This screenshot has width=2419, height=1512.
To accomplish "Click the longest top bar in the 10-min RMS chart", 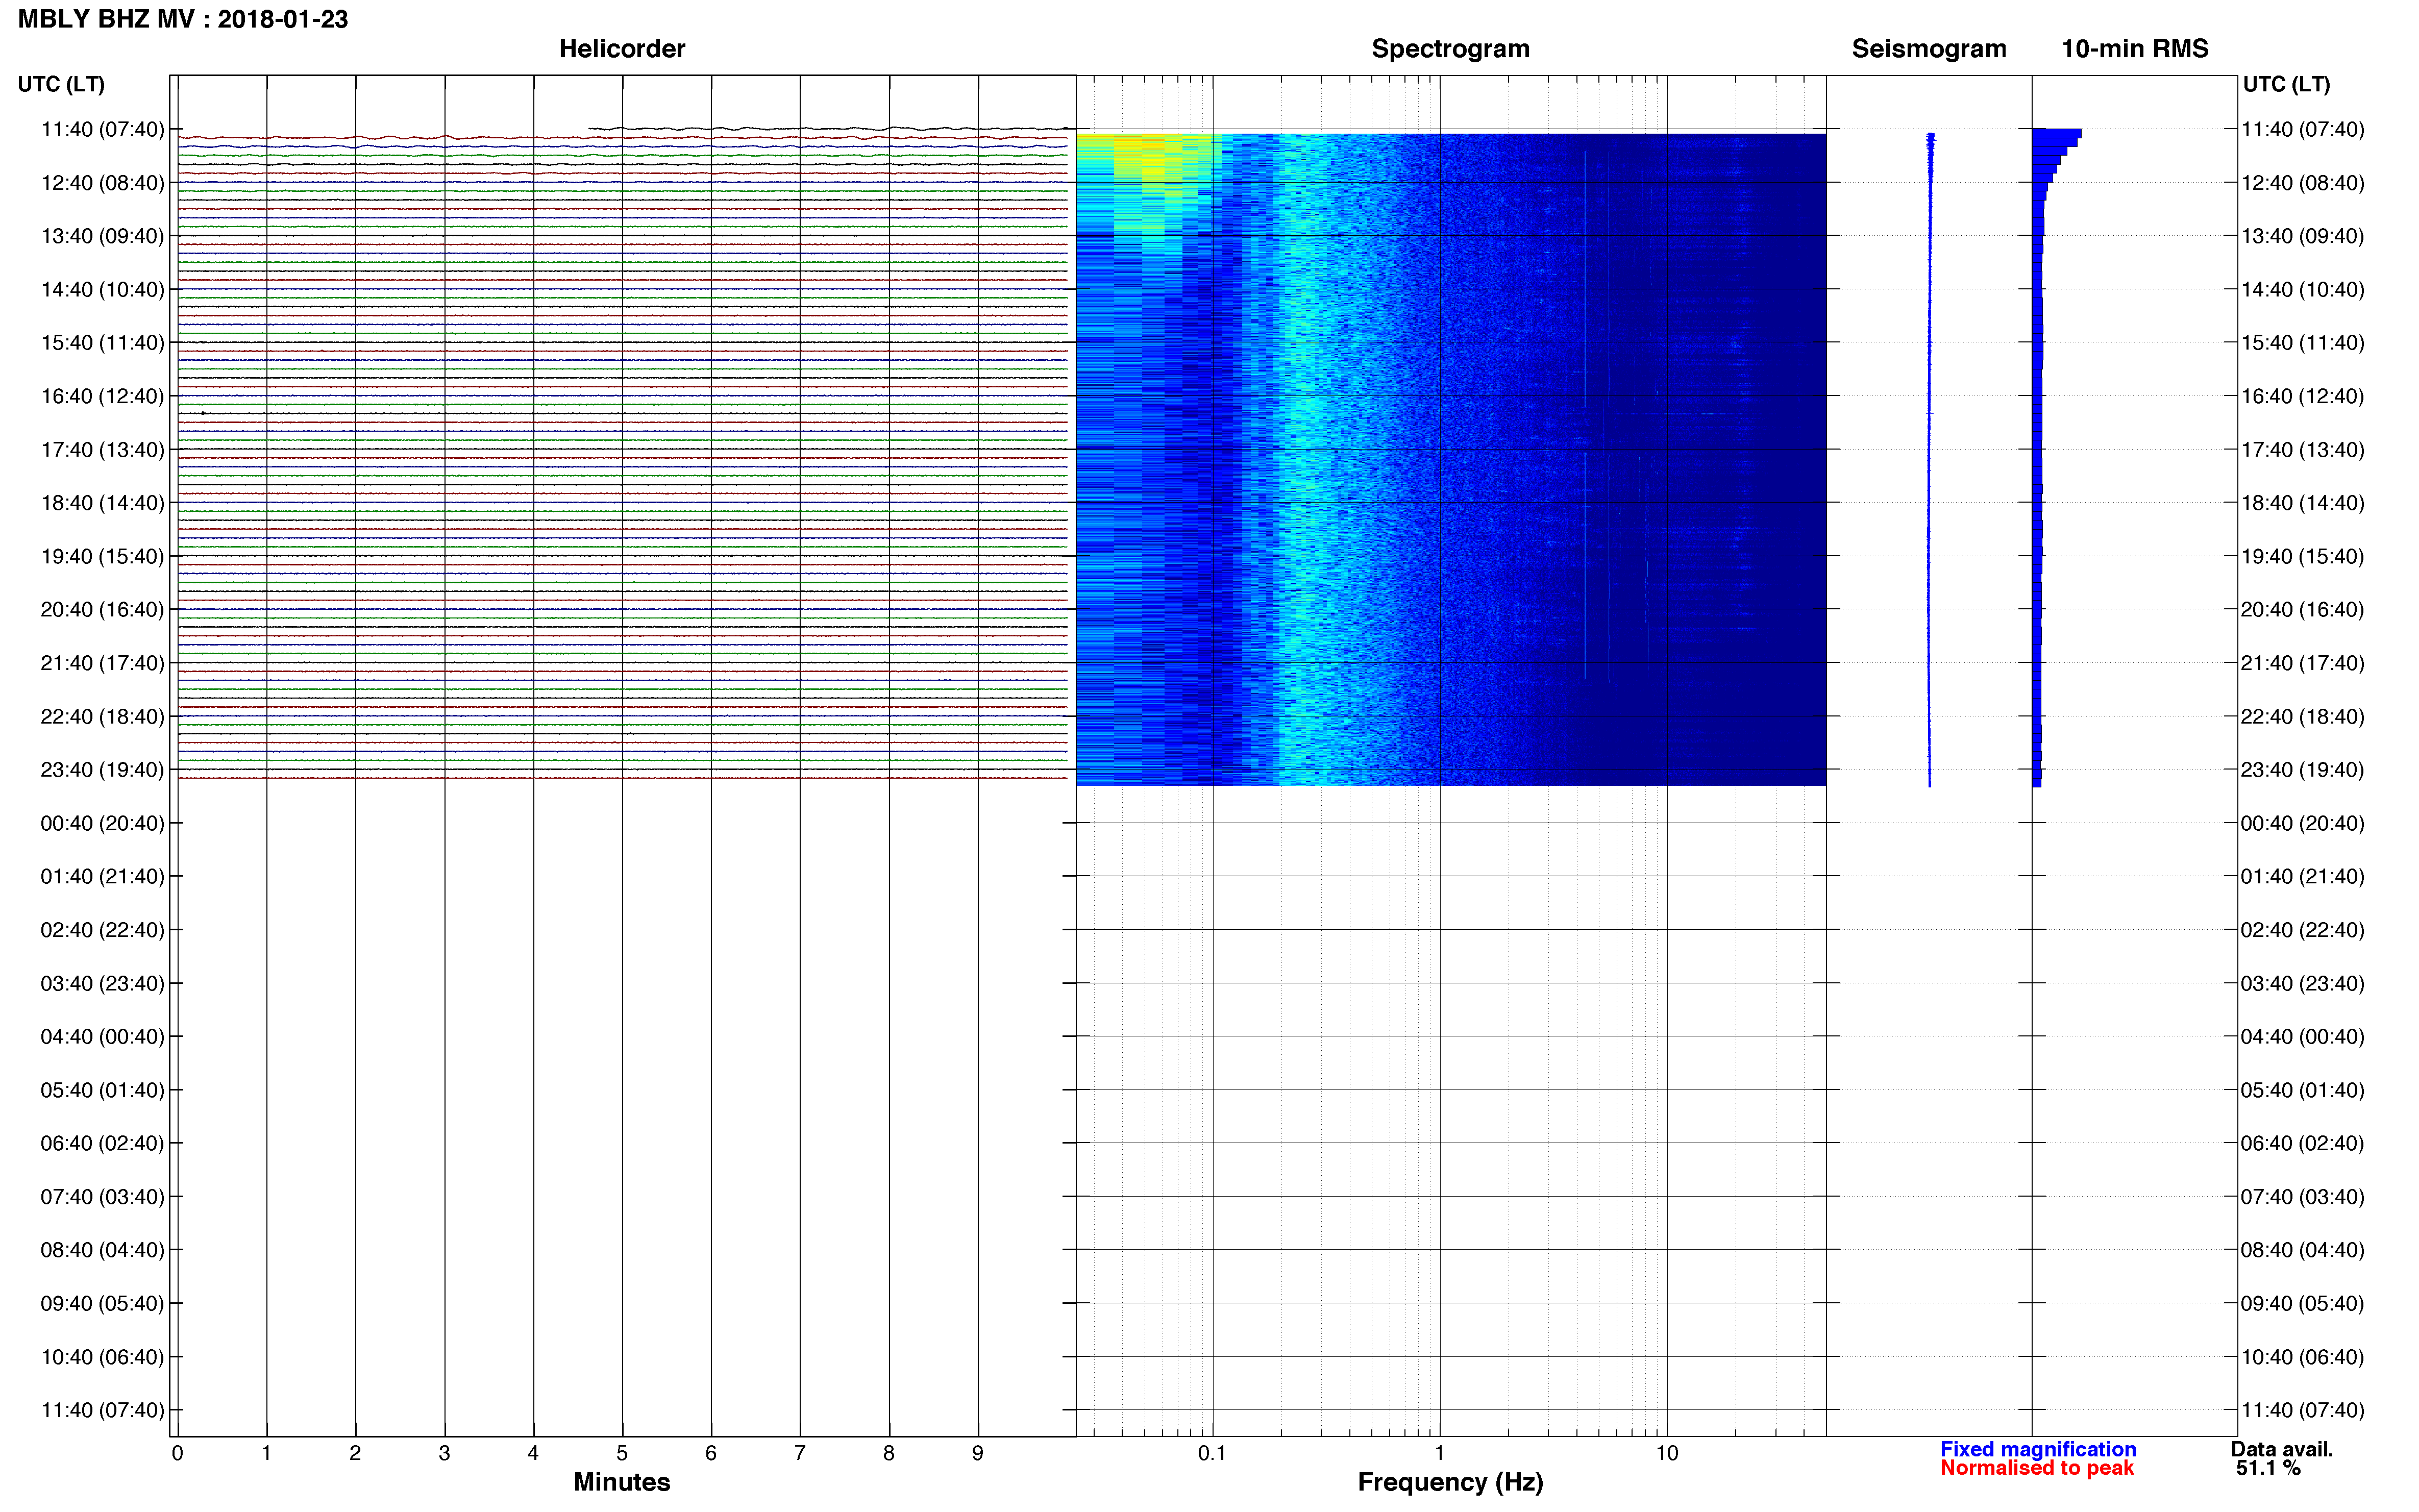I will click(2057, 133).
